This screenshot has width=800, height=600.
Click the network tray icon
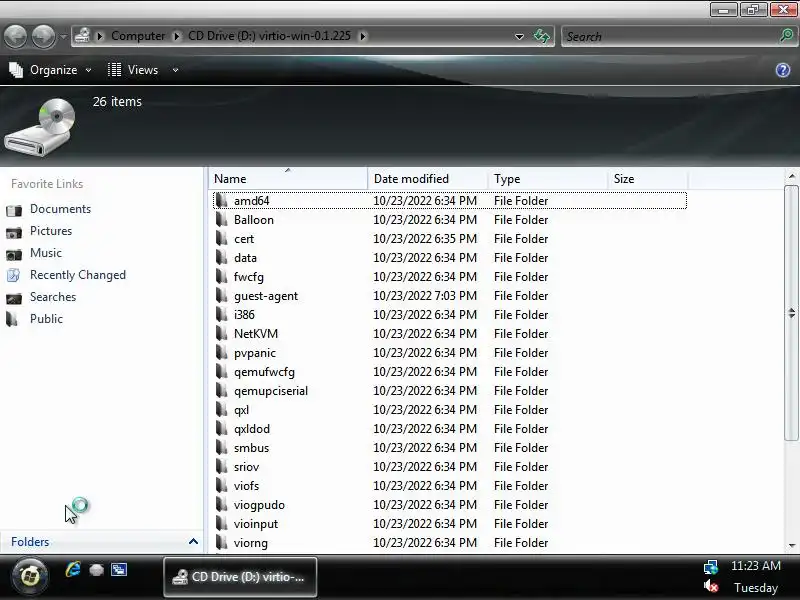click(x=711, y=566)
